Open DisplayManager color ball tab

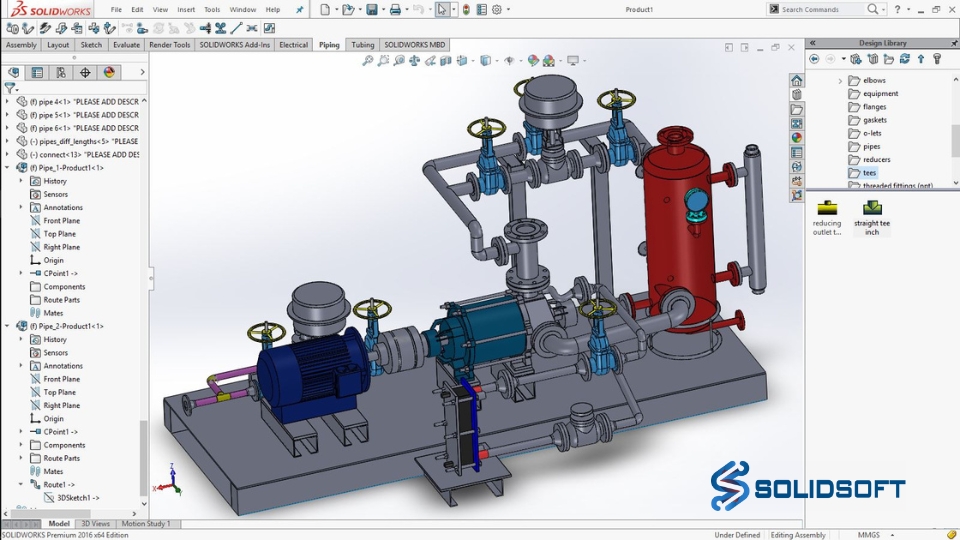coord(109,72)
